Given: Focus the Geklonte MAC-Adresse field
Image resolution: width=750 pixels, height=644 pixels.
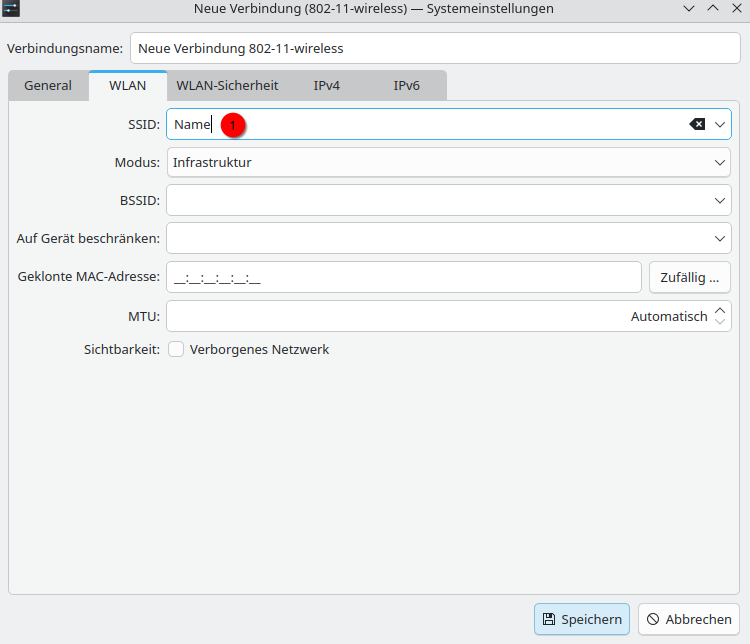Looking at the screenshot, I should pyautogui.click(x=404, y=277).
